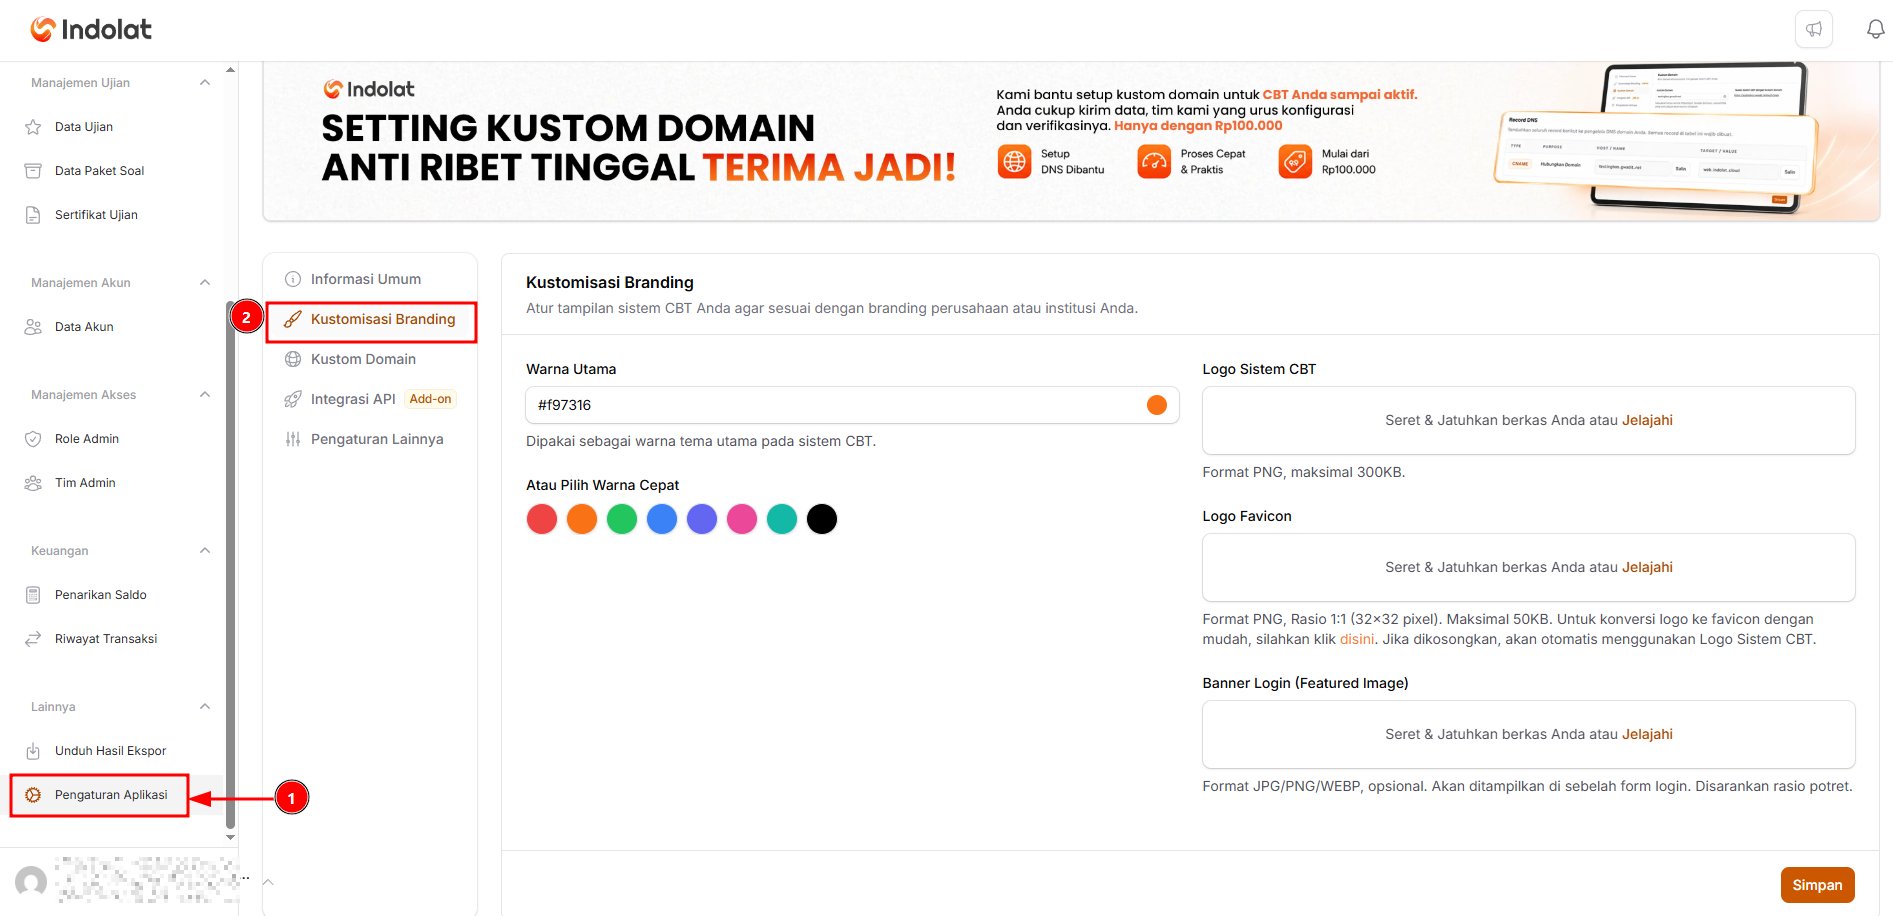Pick the indigo quick color

(x=702, y=519)
